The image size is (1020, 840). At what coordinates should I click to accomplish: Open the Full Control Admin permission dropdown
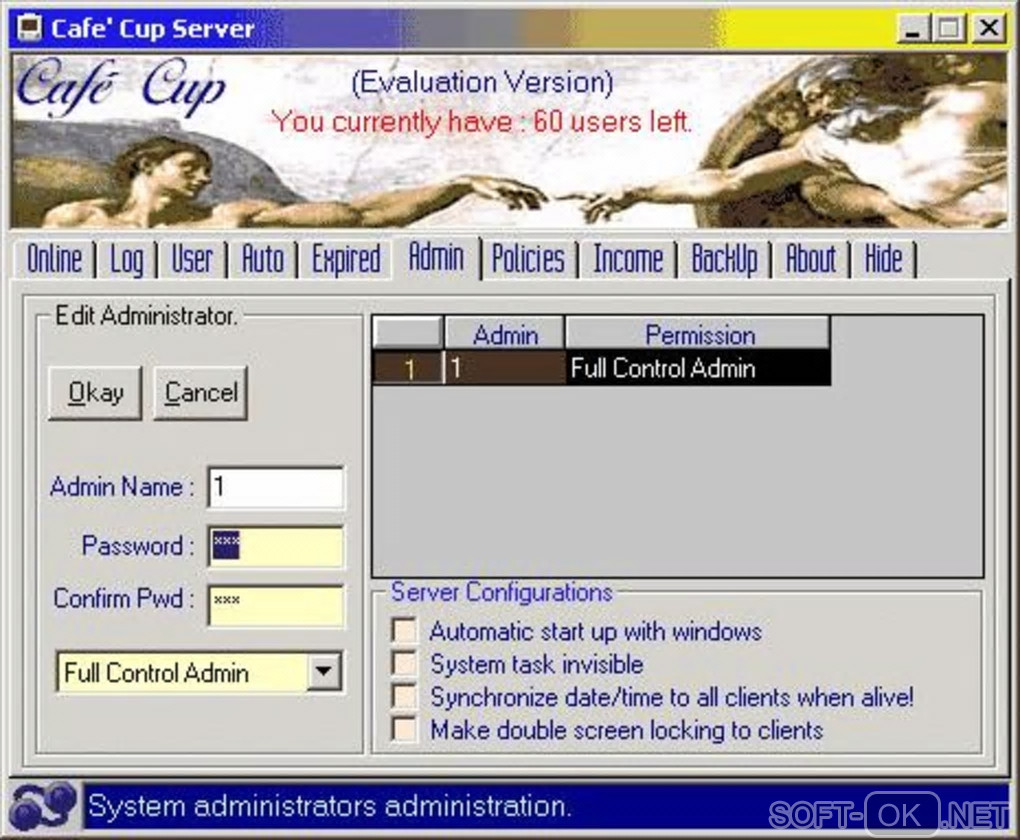coord(324,671)
